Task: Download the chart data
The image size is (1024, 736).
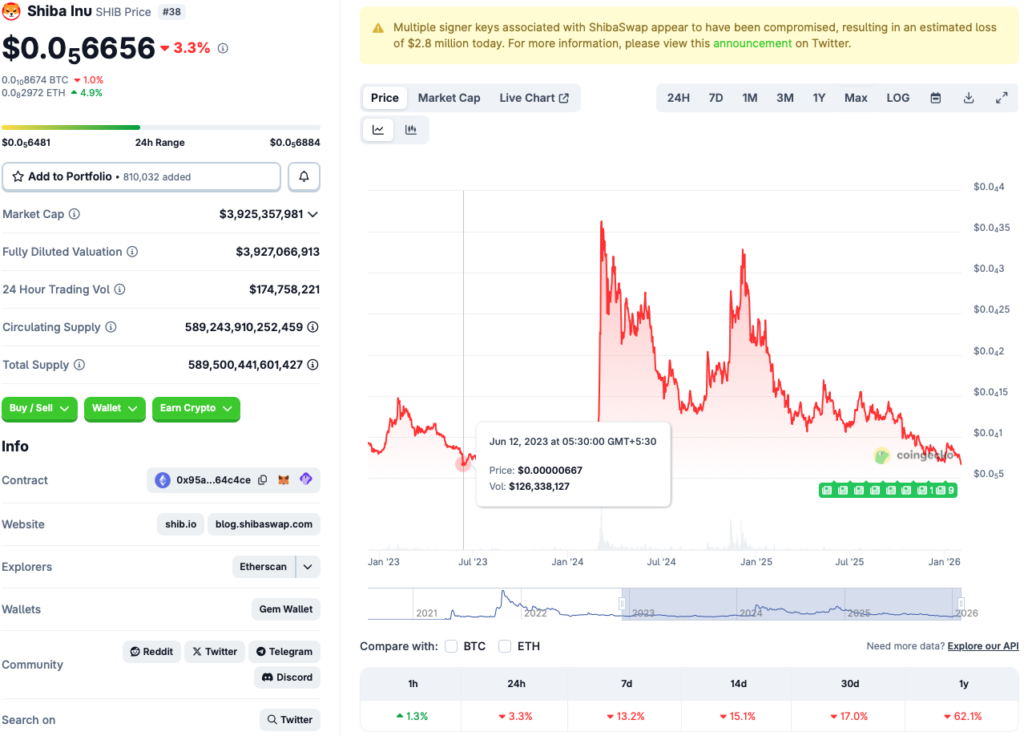Action: (968, 97)
